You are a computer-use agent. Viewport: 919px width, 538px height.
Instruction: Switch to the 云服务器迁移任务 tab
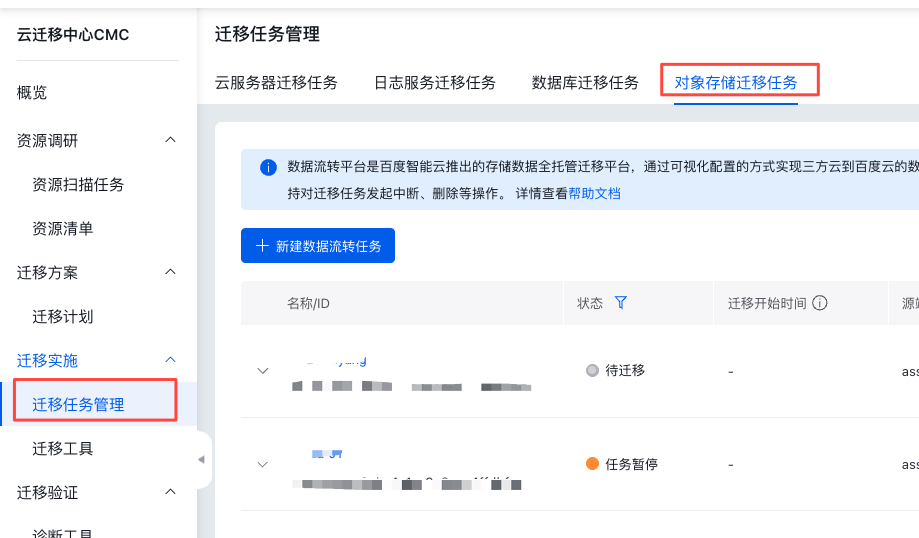point(276,83)
